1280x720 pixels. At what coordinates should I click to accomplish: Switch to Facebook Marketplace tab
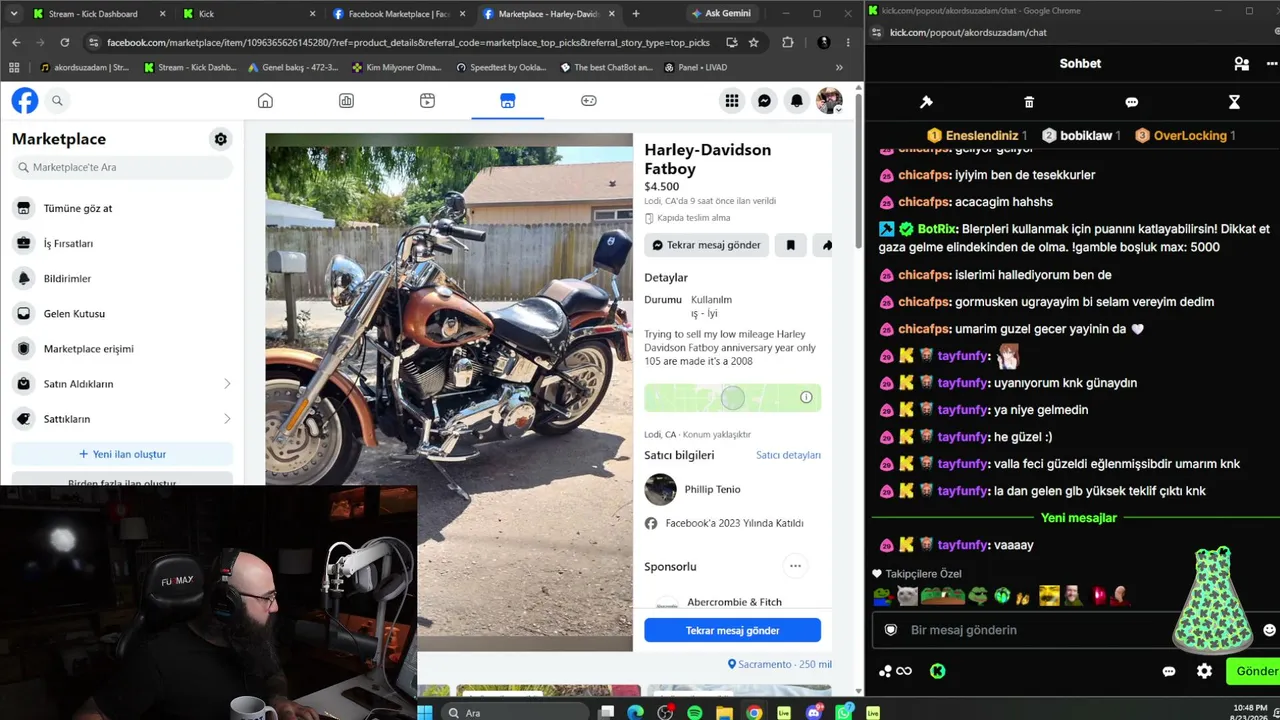[398, 14]
